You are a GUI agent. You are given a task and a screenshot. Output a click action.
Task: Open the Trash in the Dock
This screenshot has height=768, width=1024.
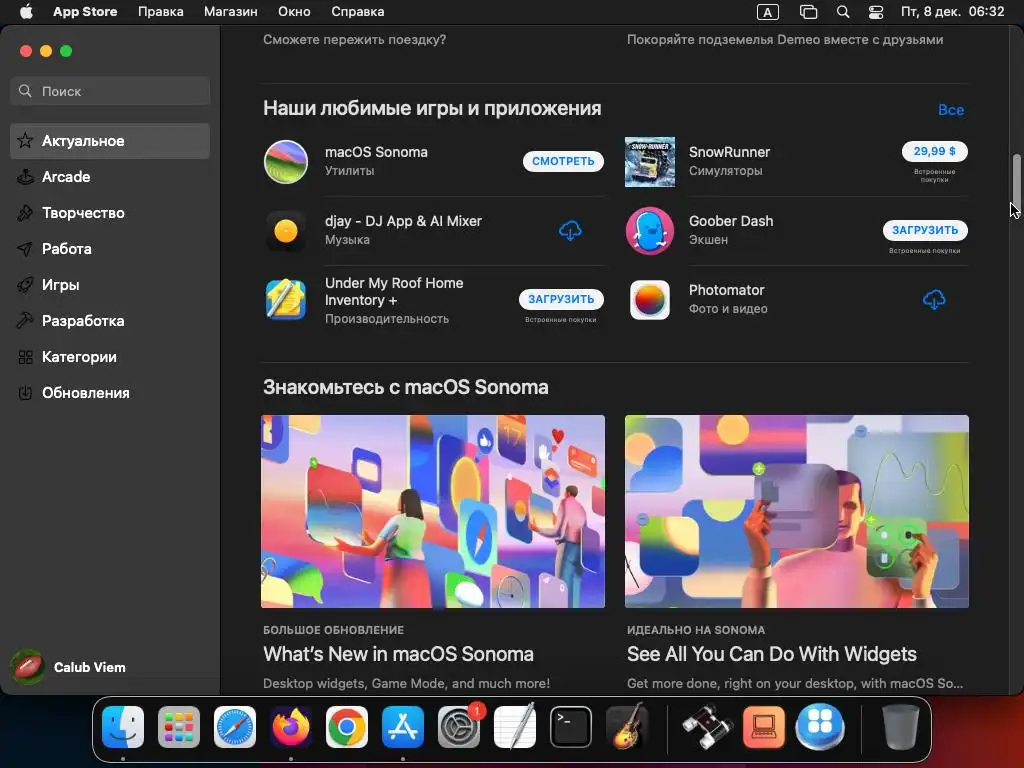coord(901,727)
